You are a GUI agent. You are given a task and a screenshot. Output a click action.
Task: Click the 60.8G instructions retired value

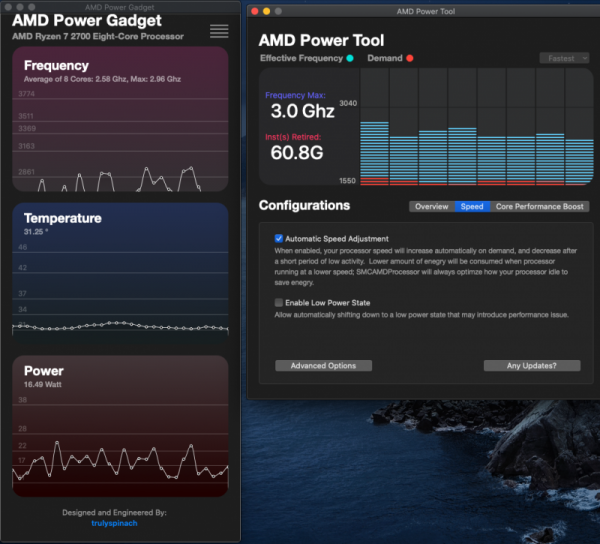point(297,152)
